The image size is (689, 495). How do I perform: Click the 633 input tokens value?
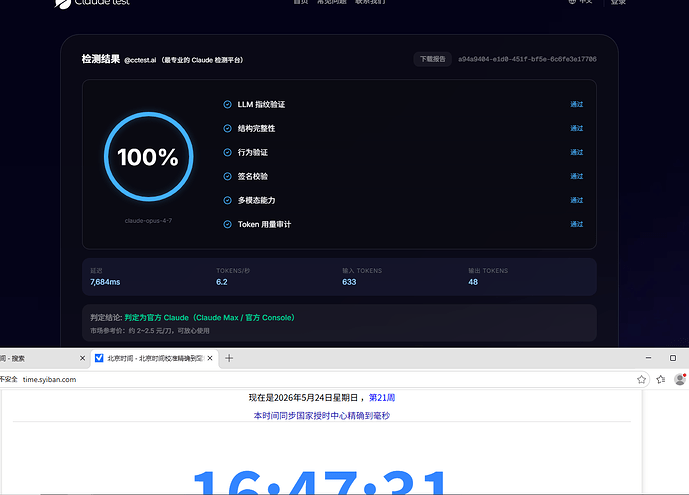pyautogui.click(x=349, y=282)
